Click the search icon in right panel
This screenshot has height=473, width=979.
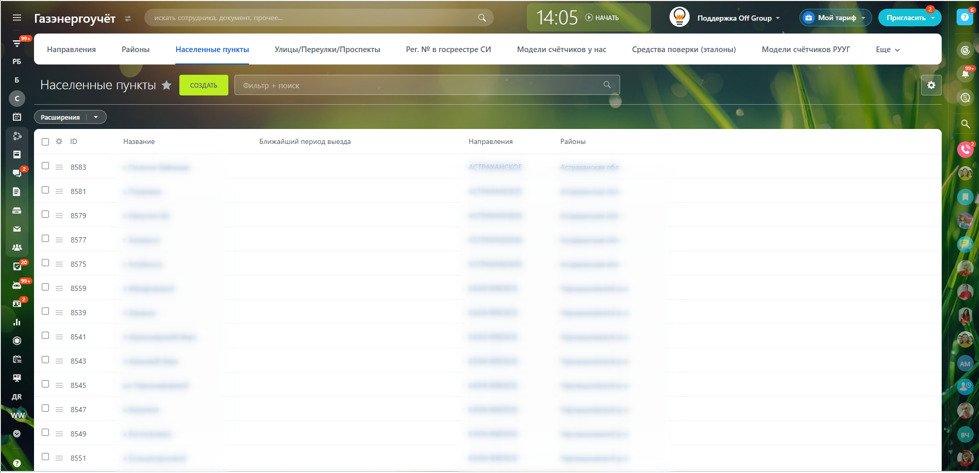tap(965, 124)
